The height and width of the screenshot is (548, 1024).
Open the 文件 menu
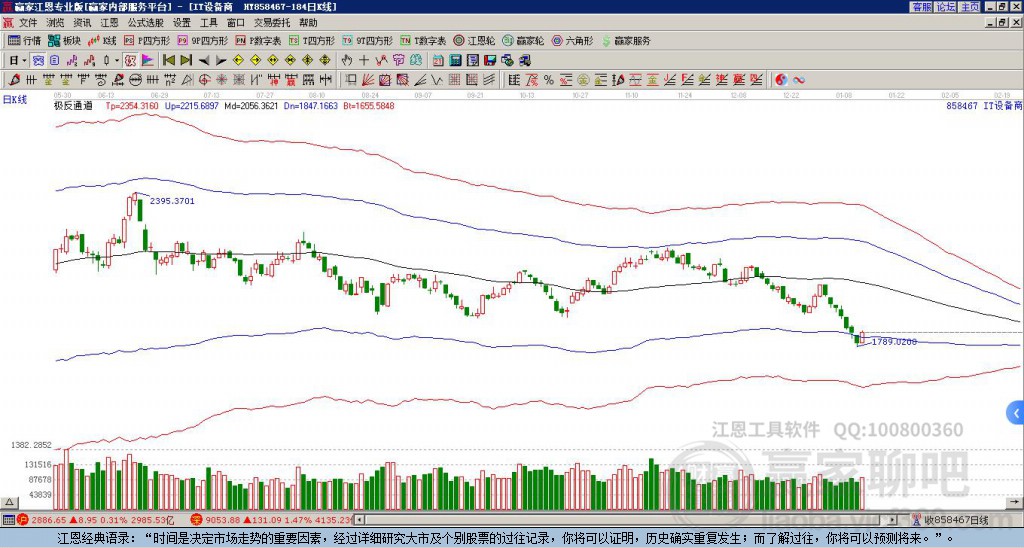pyautogui.click(x=28, y=23)
